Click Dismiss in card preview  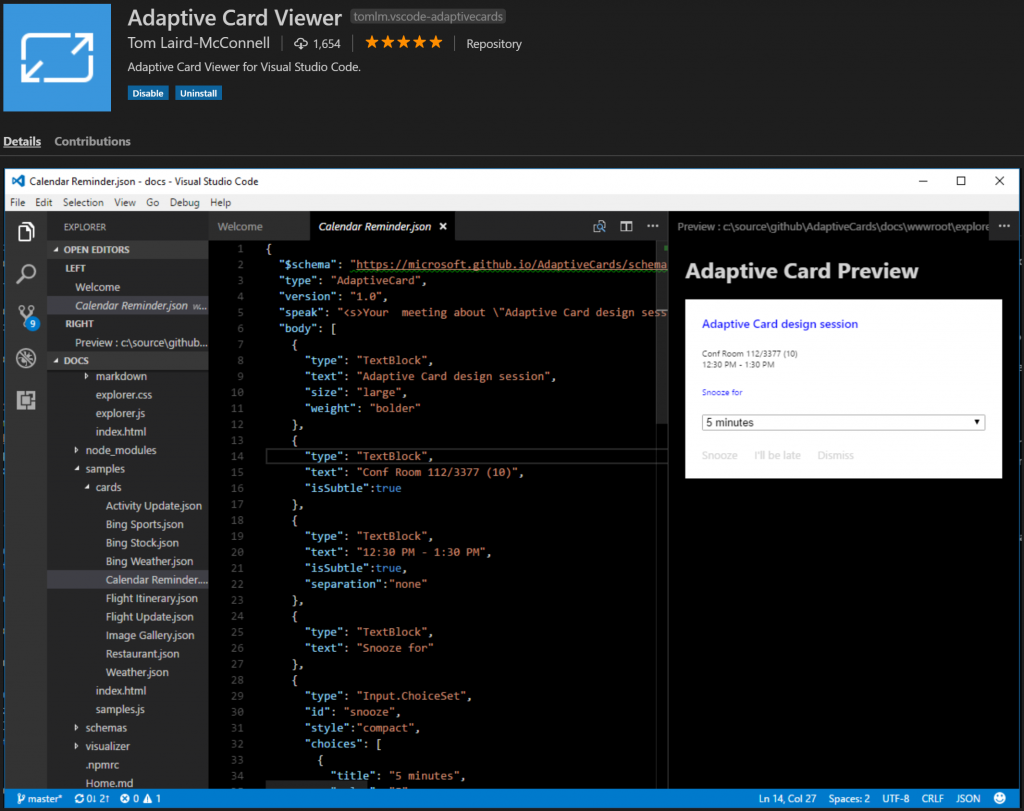(x=835, y=455)
